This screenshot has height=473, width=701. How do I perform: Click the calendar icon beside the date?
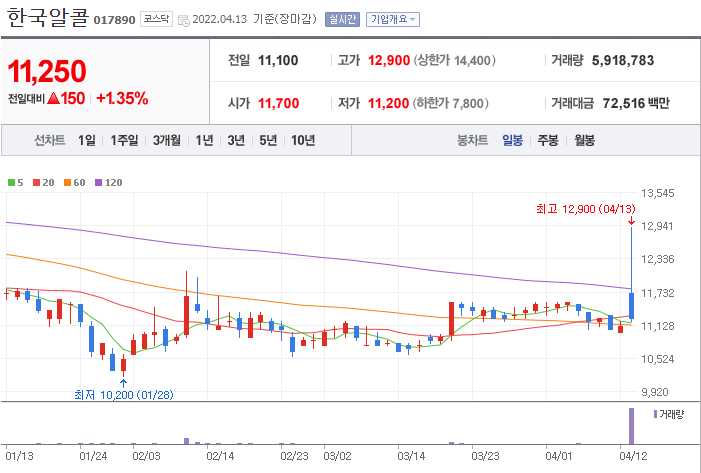coord(183,20)
